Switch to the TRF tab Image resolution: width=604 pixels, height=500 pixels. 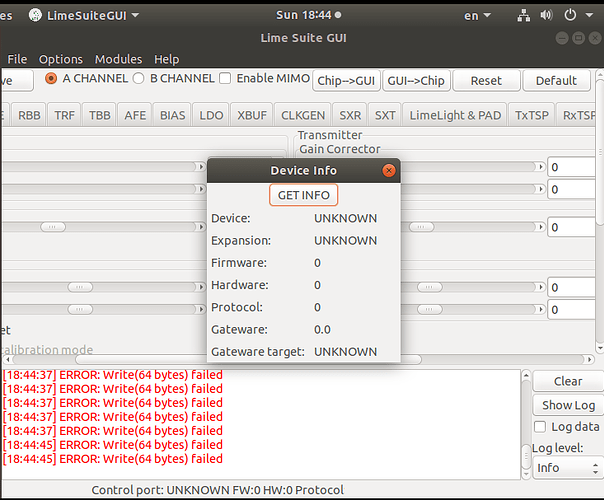(x=64, y=115)
